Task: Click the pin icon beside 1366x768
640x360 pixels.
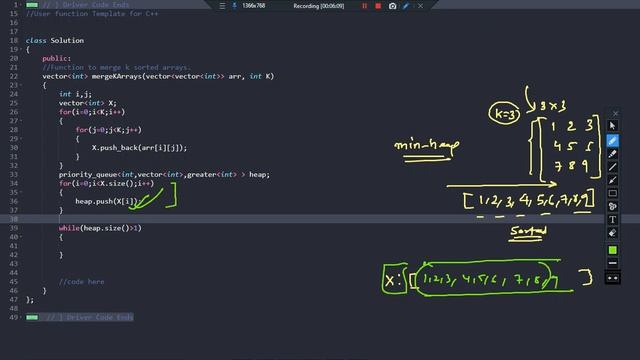Action: [x=235, y=6]
